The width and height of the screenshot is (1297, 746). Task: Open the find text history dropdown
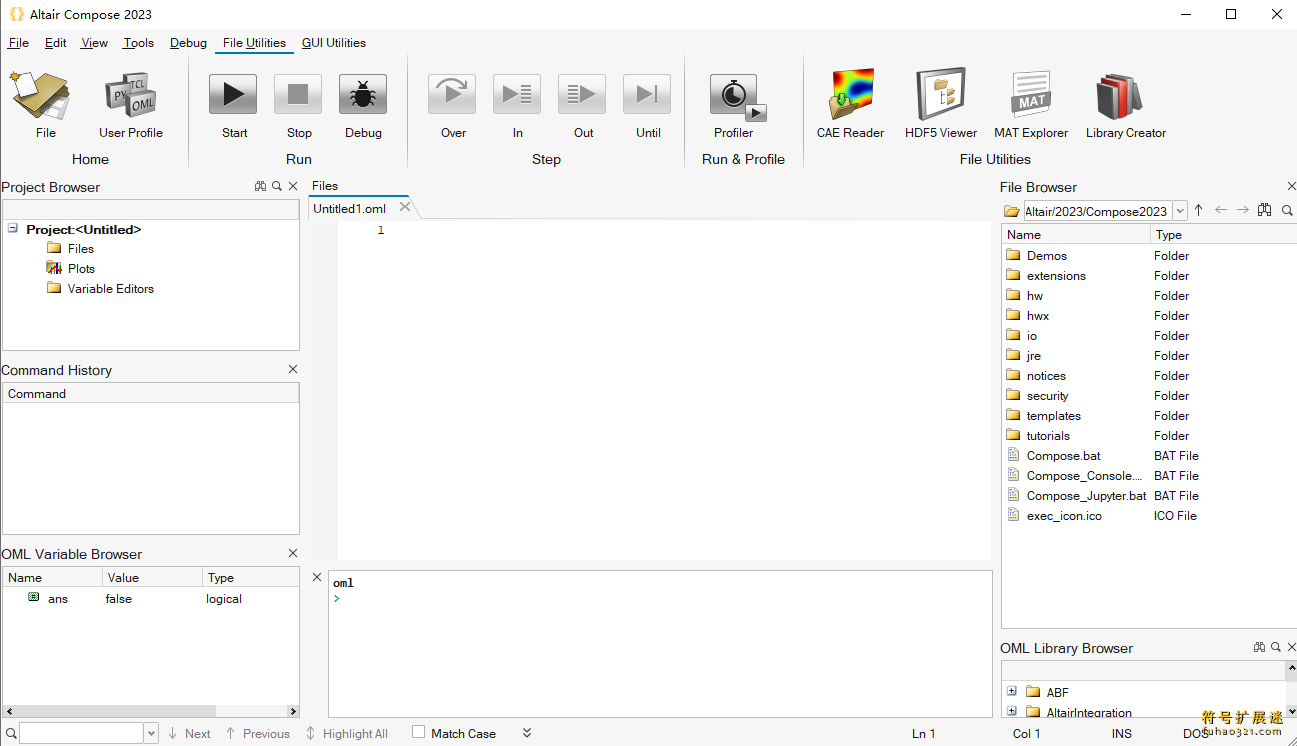coord(152,734)
